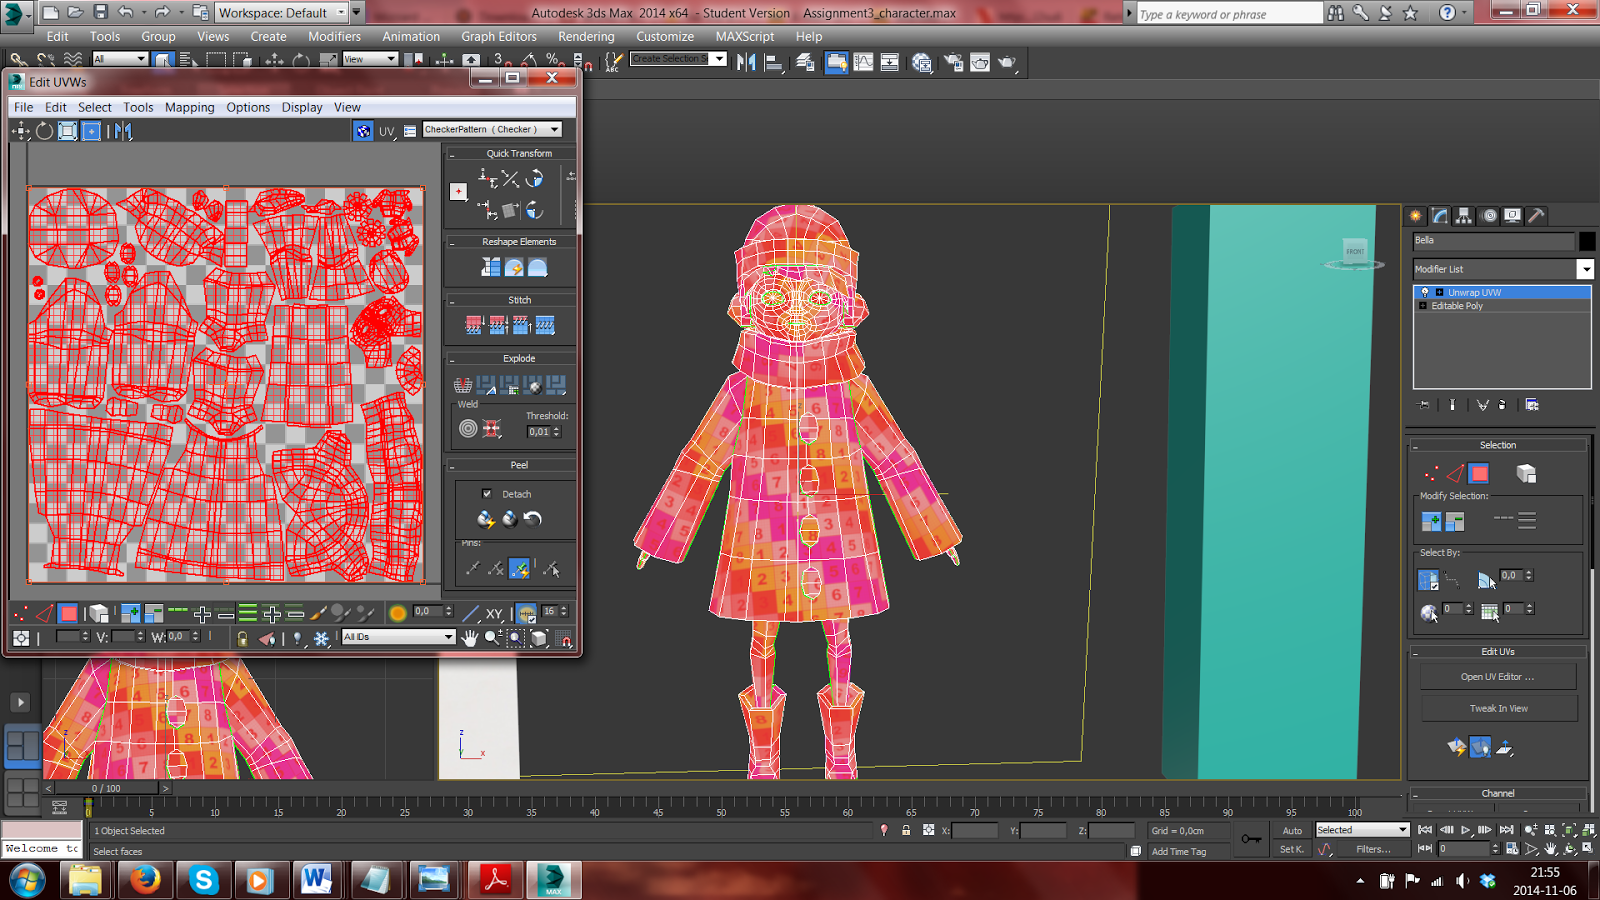1600x900 pixels.
Task: Click the black object color swatch
Action: coord(1587,241)
